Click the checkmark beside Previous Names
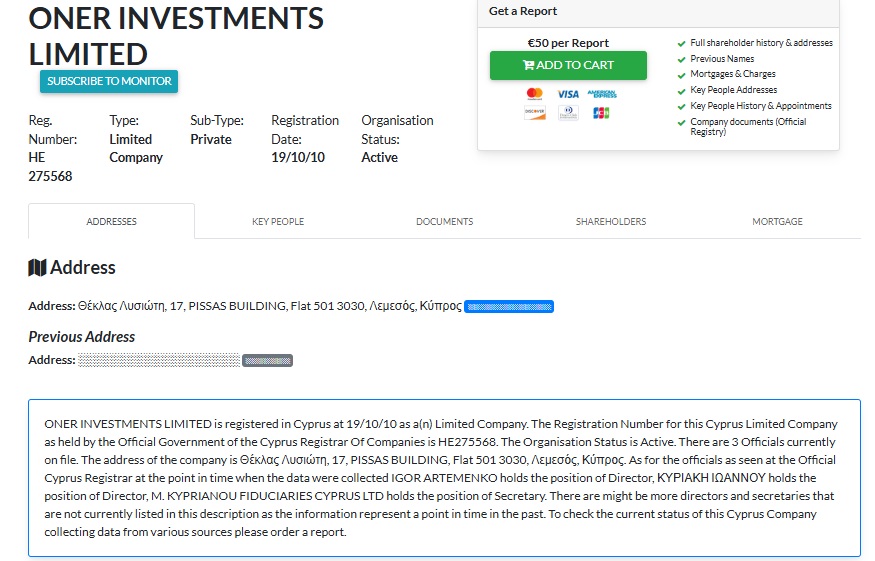This screenshot has width=875, height=561. click(681, 59)
